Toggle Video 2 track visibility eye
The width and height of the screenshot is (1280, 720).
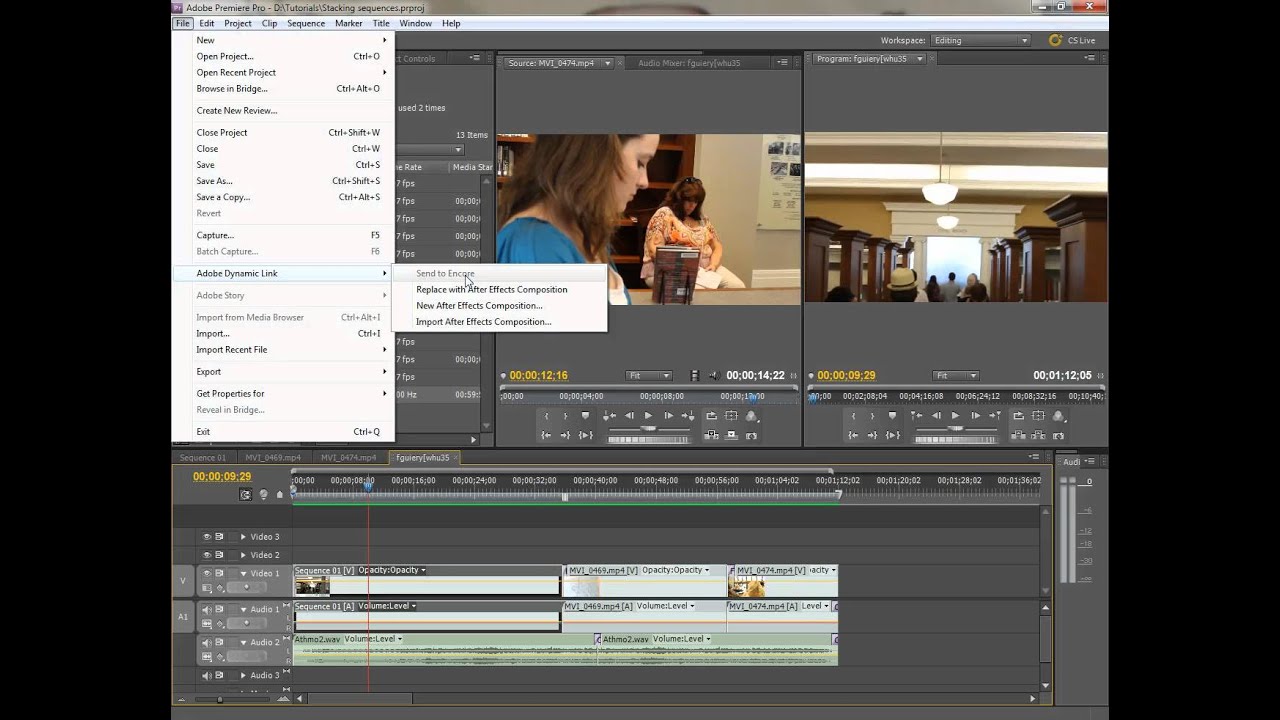pyautogui.click(x=207, y=555)
